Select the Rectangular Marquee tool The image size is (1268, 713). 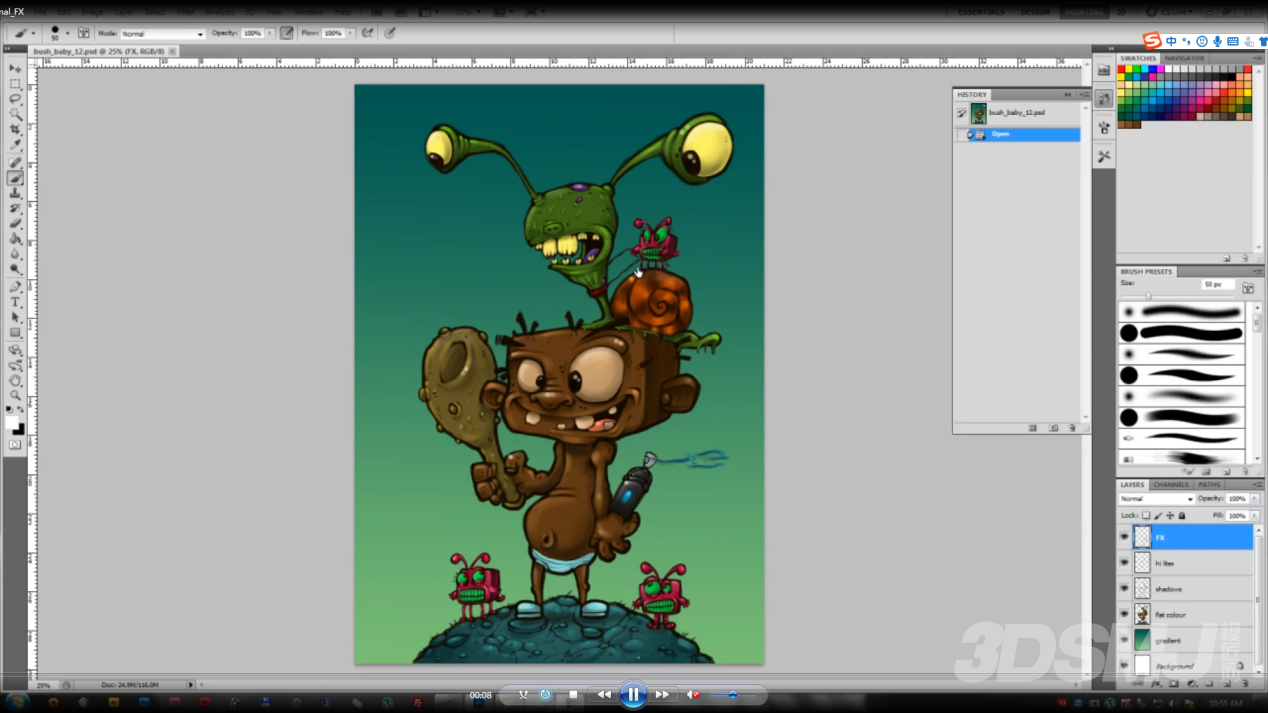tap(15, 84)
